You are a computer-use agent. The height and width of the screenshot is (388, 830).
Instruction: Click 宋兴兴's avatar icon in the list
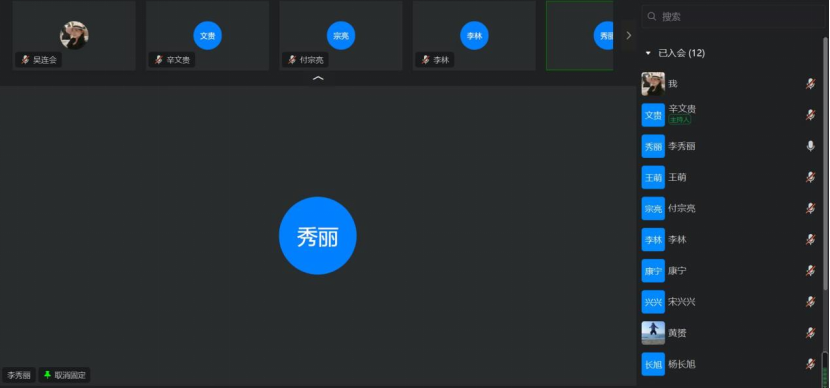653,302
